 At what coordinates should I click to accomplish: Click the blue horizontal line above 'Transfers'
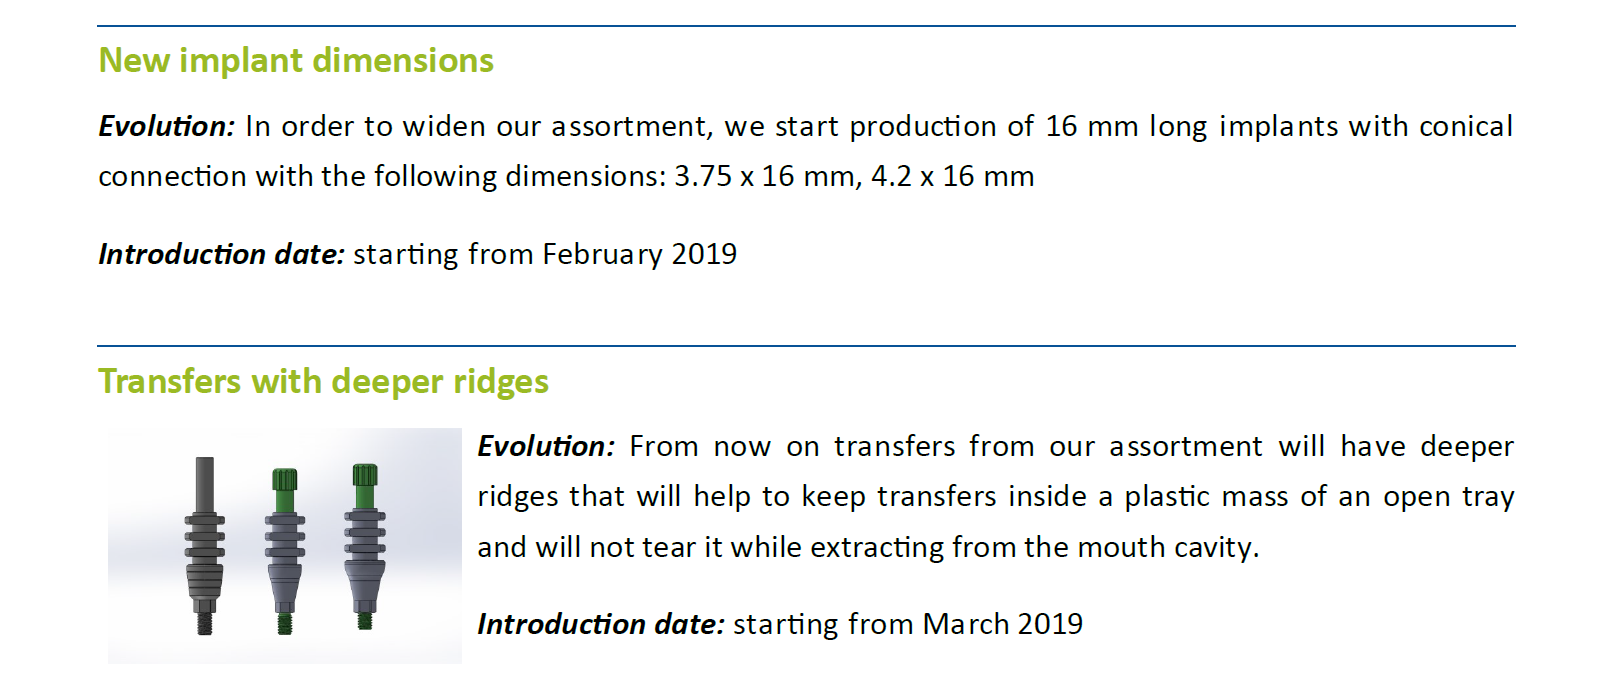(x=806, y=346)
